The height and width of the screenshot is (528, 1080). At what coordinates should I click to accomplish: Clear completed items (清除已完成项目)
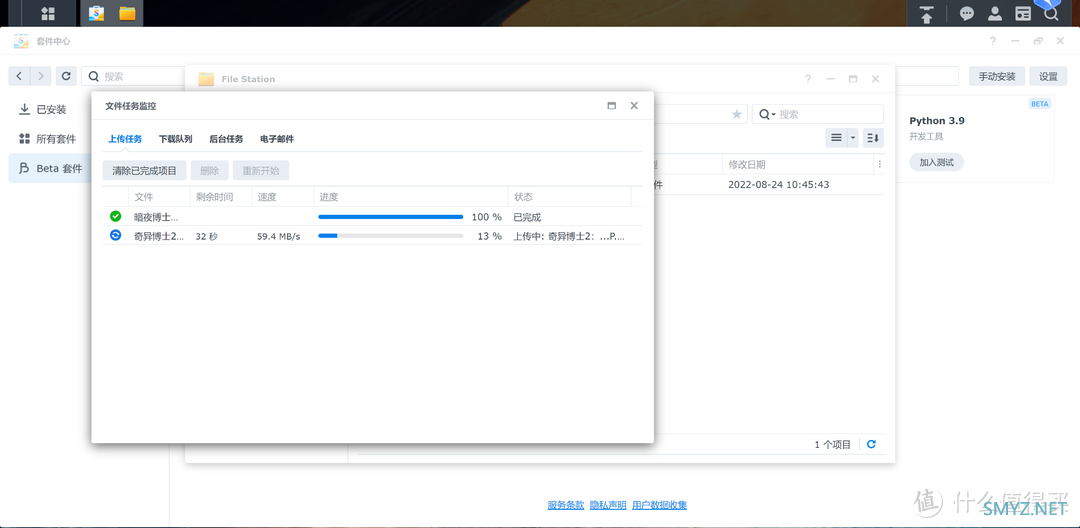[x=145, y=171]
